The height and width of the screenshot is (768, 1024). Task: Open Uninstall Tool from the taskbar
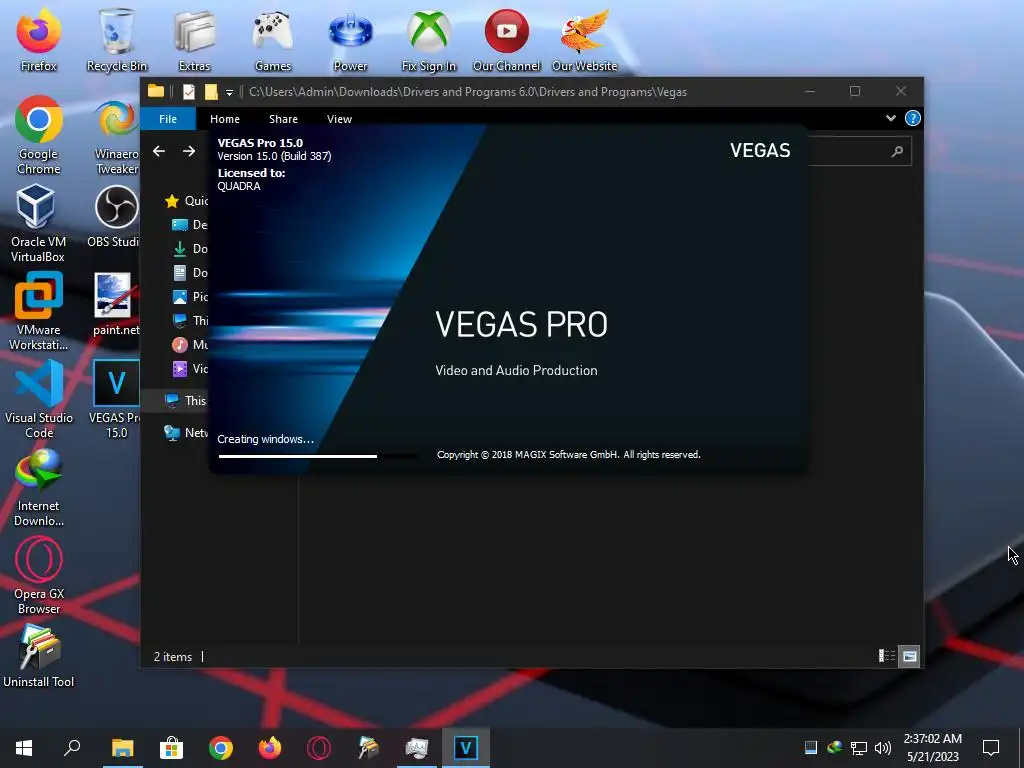point(368,748)
